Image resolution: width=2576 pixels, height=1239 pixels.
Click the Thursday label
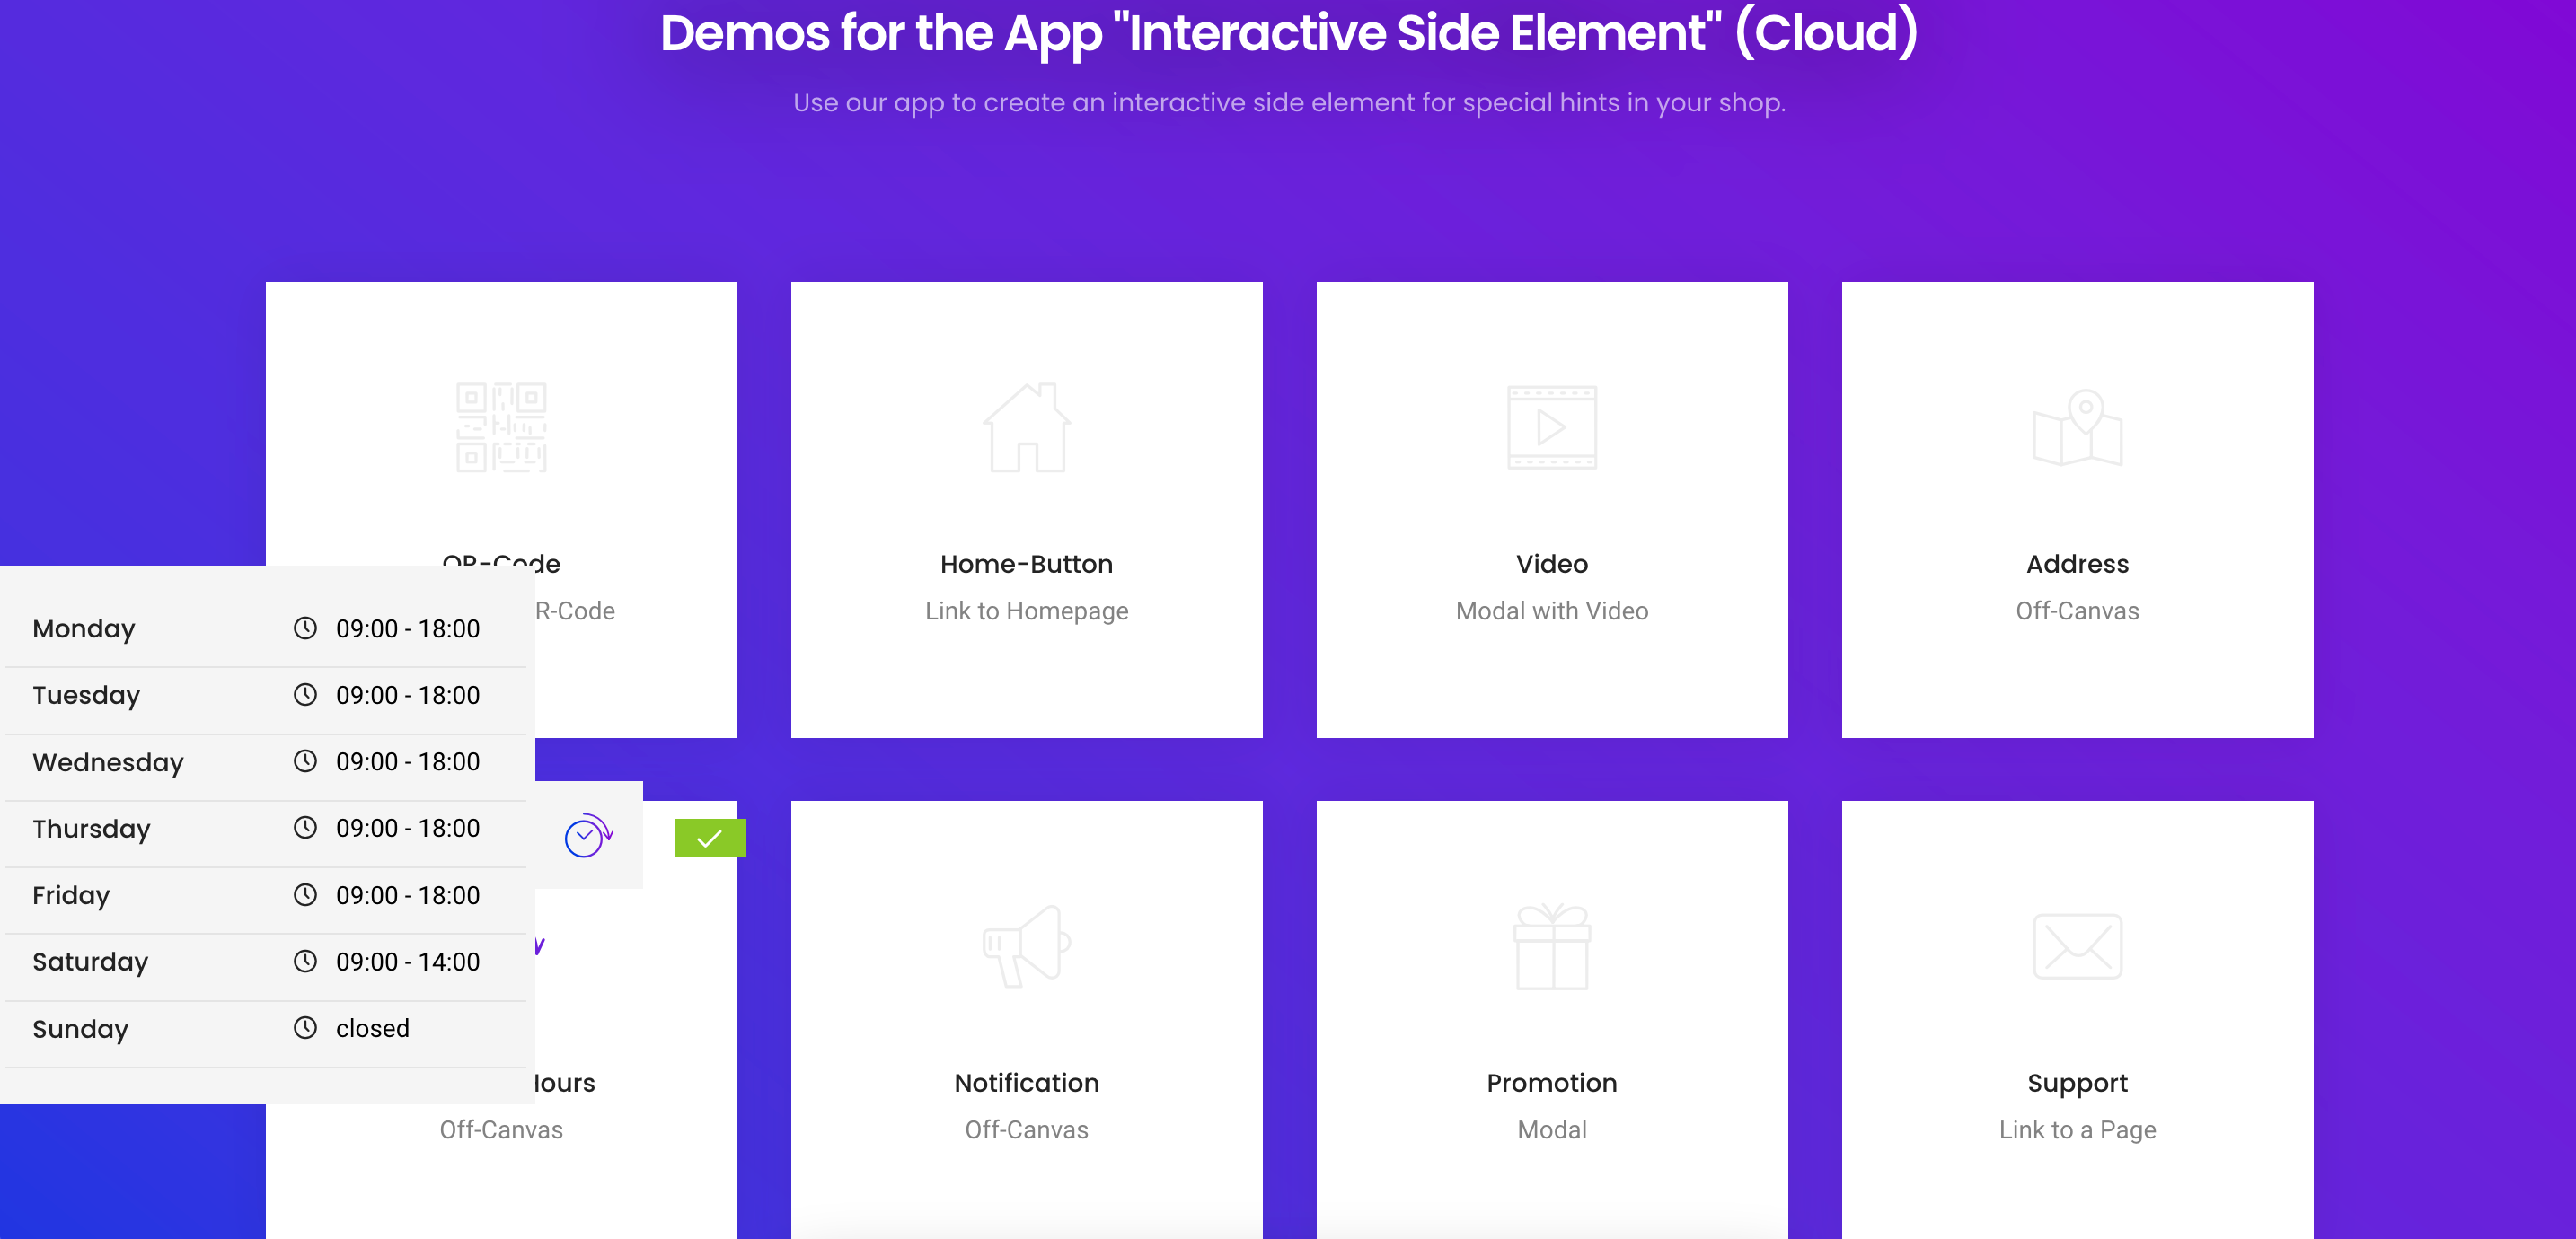point(91,829)
